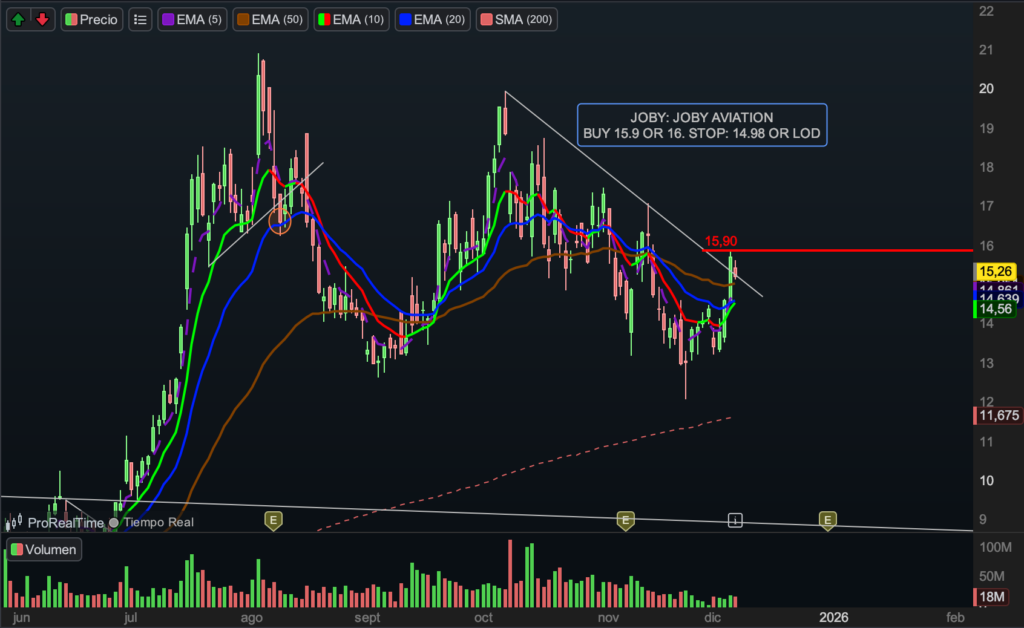Open the Precio settings button
This screenshot has height=628, width=1024.
91,19
